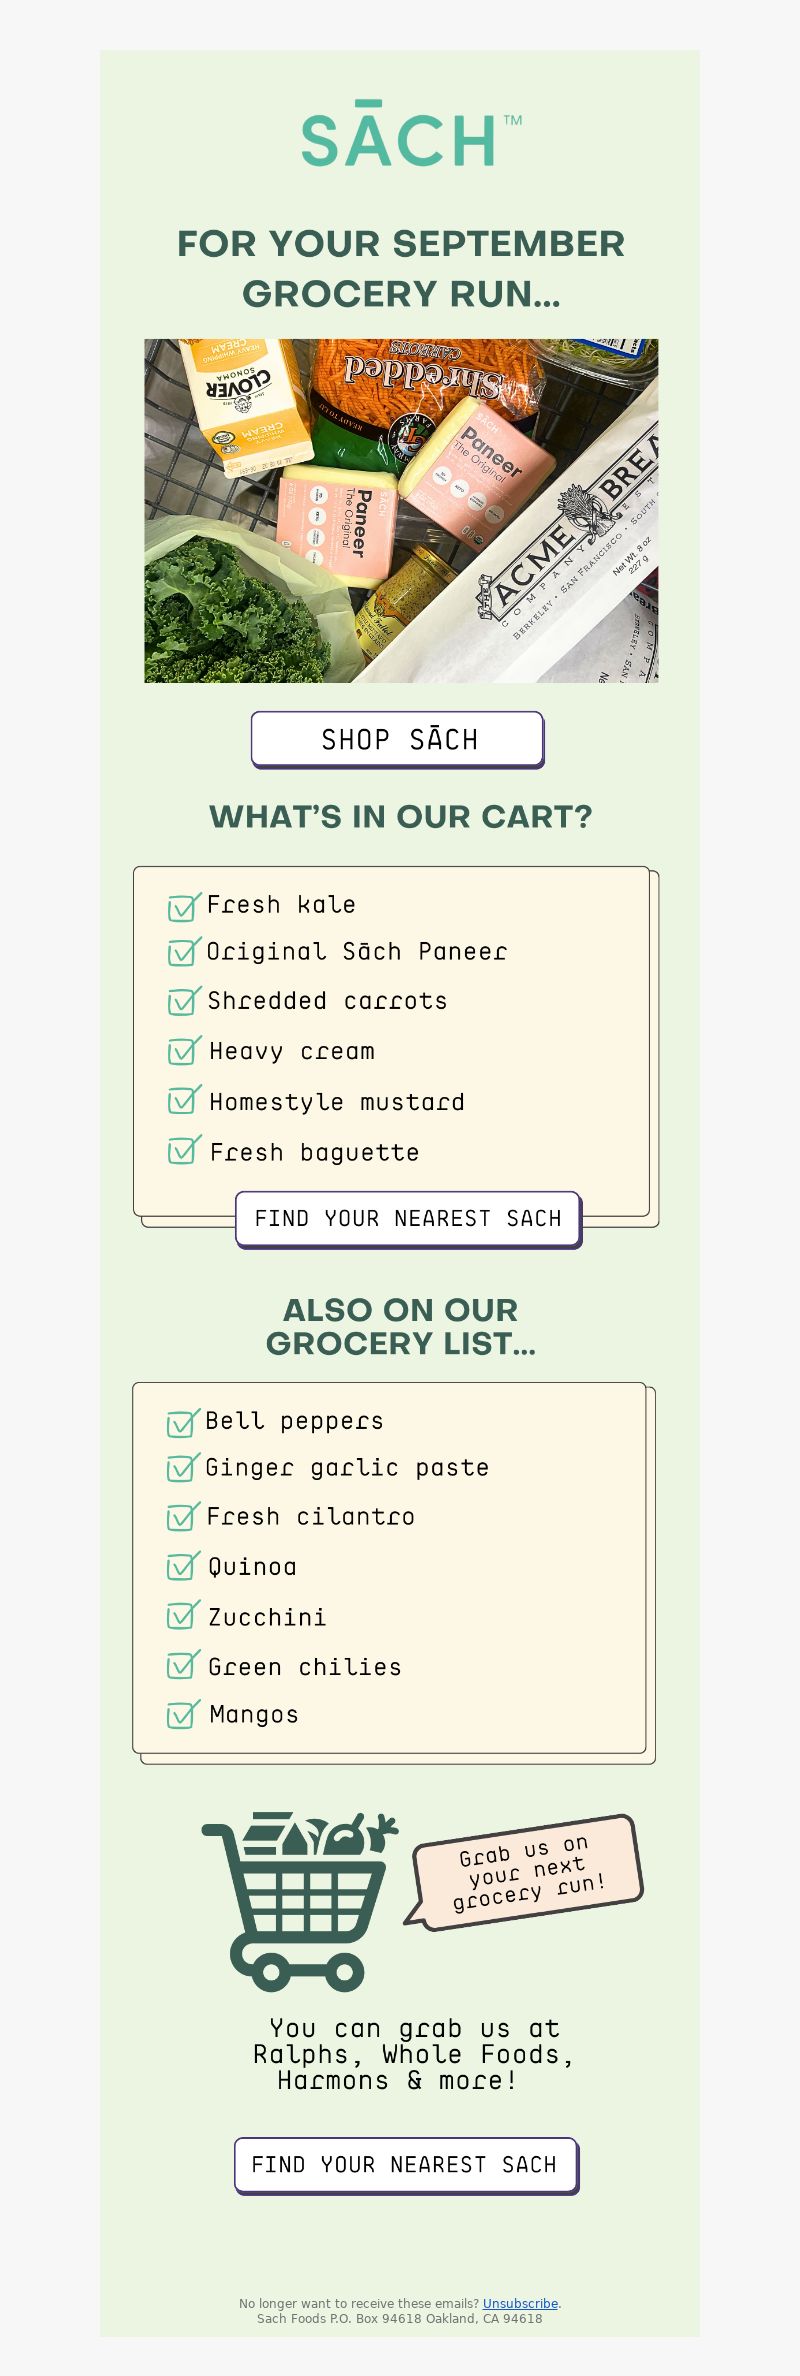Screen dimensions: 800x2376
Task: Click the checkbox next to Fresh baguette
Action: click(184, 1151)
